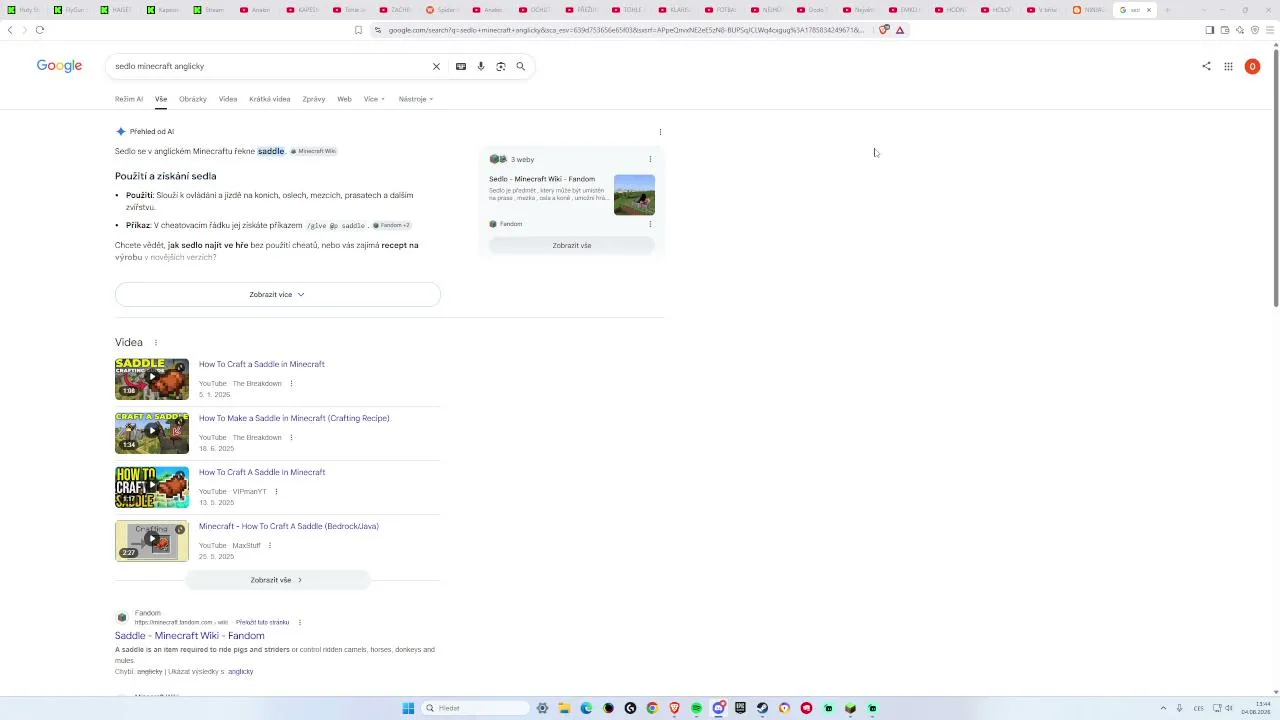1280x720 pixels.
Task: Open a new browser tab
Action: pos(1167,10)
